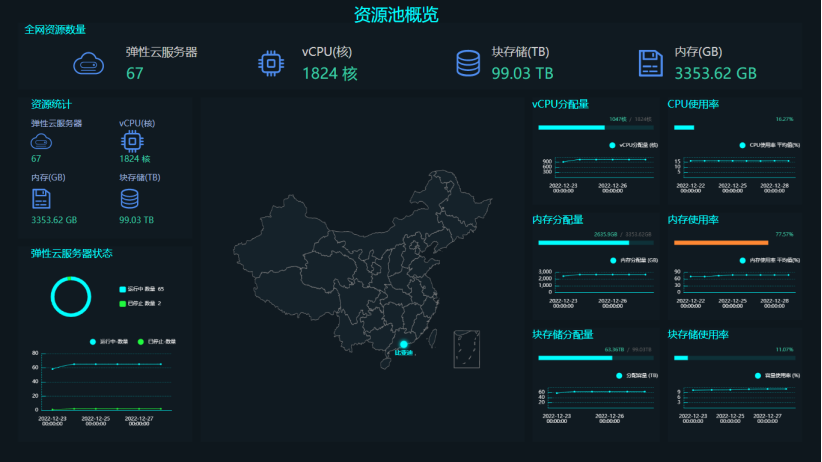Click the block storage database icon in top summary
Image resolution: width=822 pixels, height=462 pixels.
click(x=468, y=63)
